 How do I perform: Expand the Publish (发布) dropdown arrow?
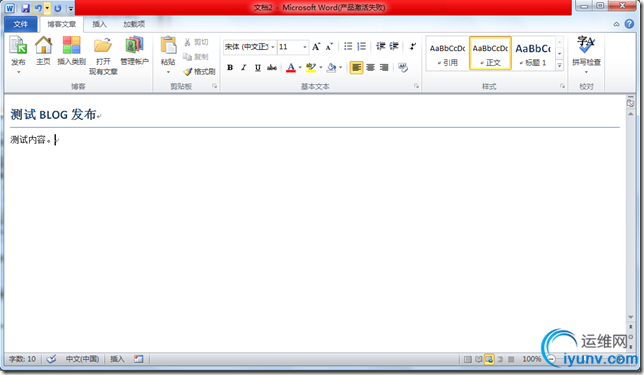(x=18, y=72)
